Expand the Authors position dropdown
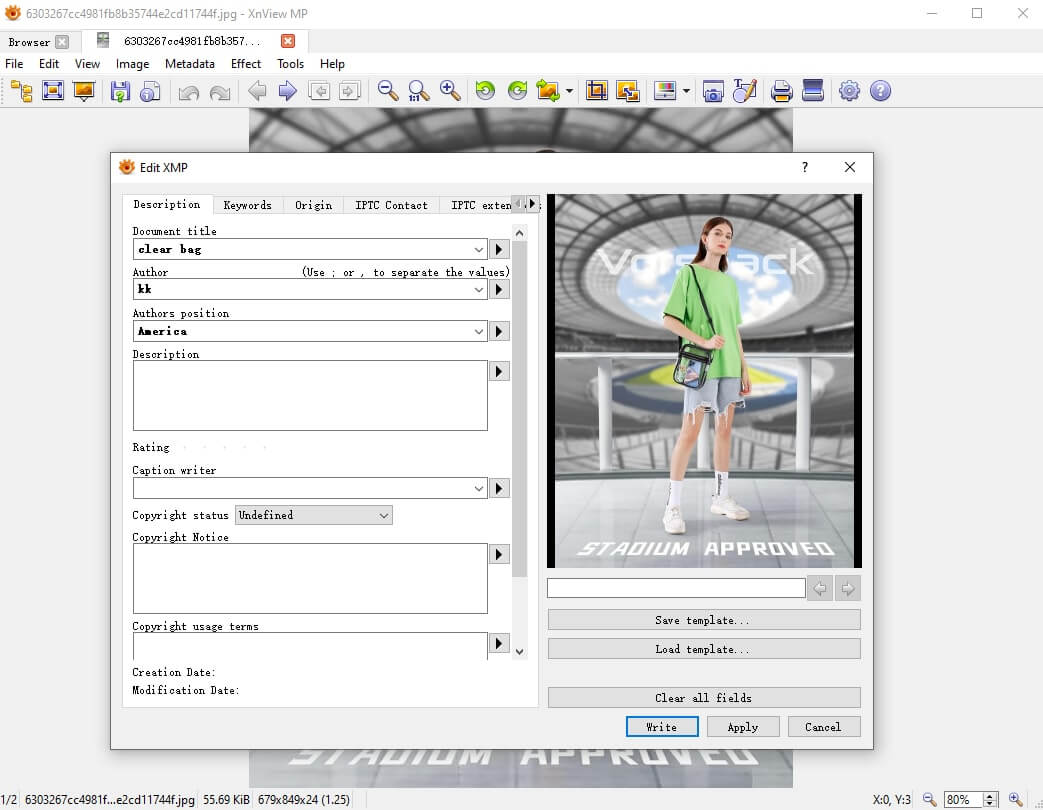Image resolution: width=1043 pixels, height=810 pixels. 478,331
